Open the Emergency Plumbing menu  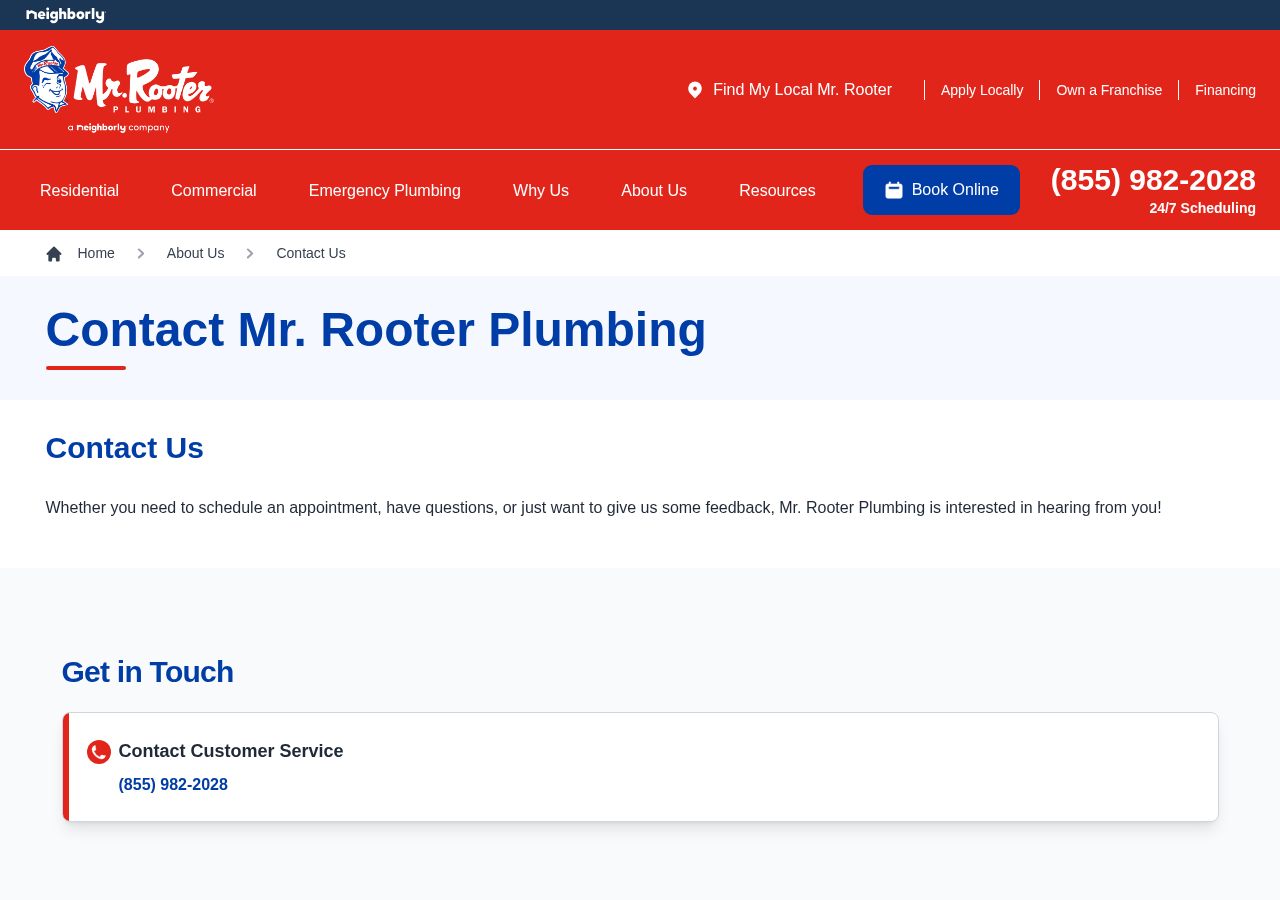pos(385,191)
